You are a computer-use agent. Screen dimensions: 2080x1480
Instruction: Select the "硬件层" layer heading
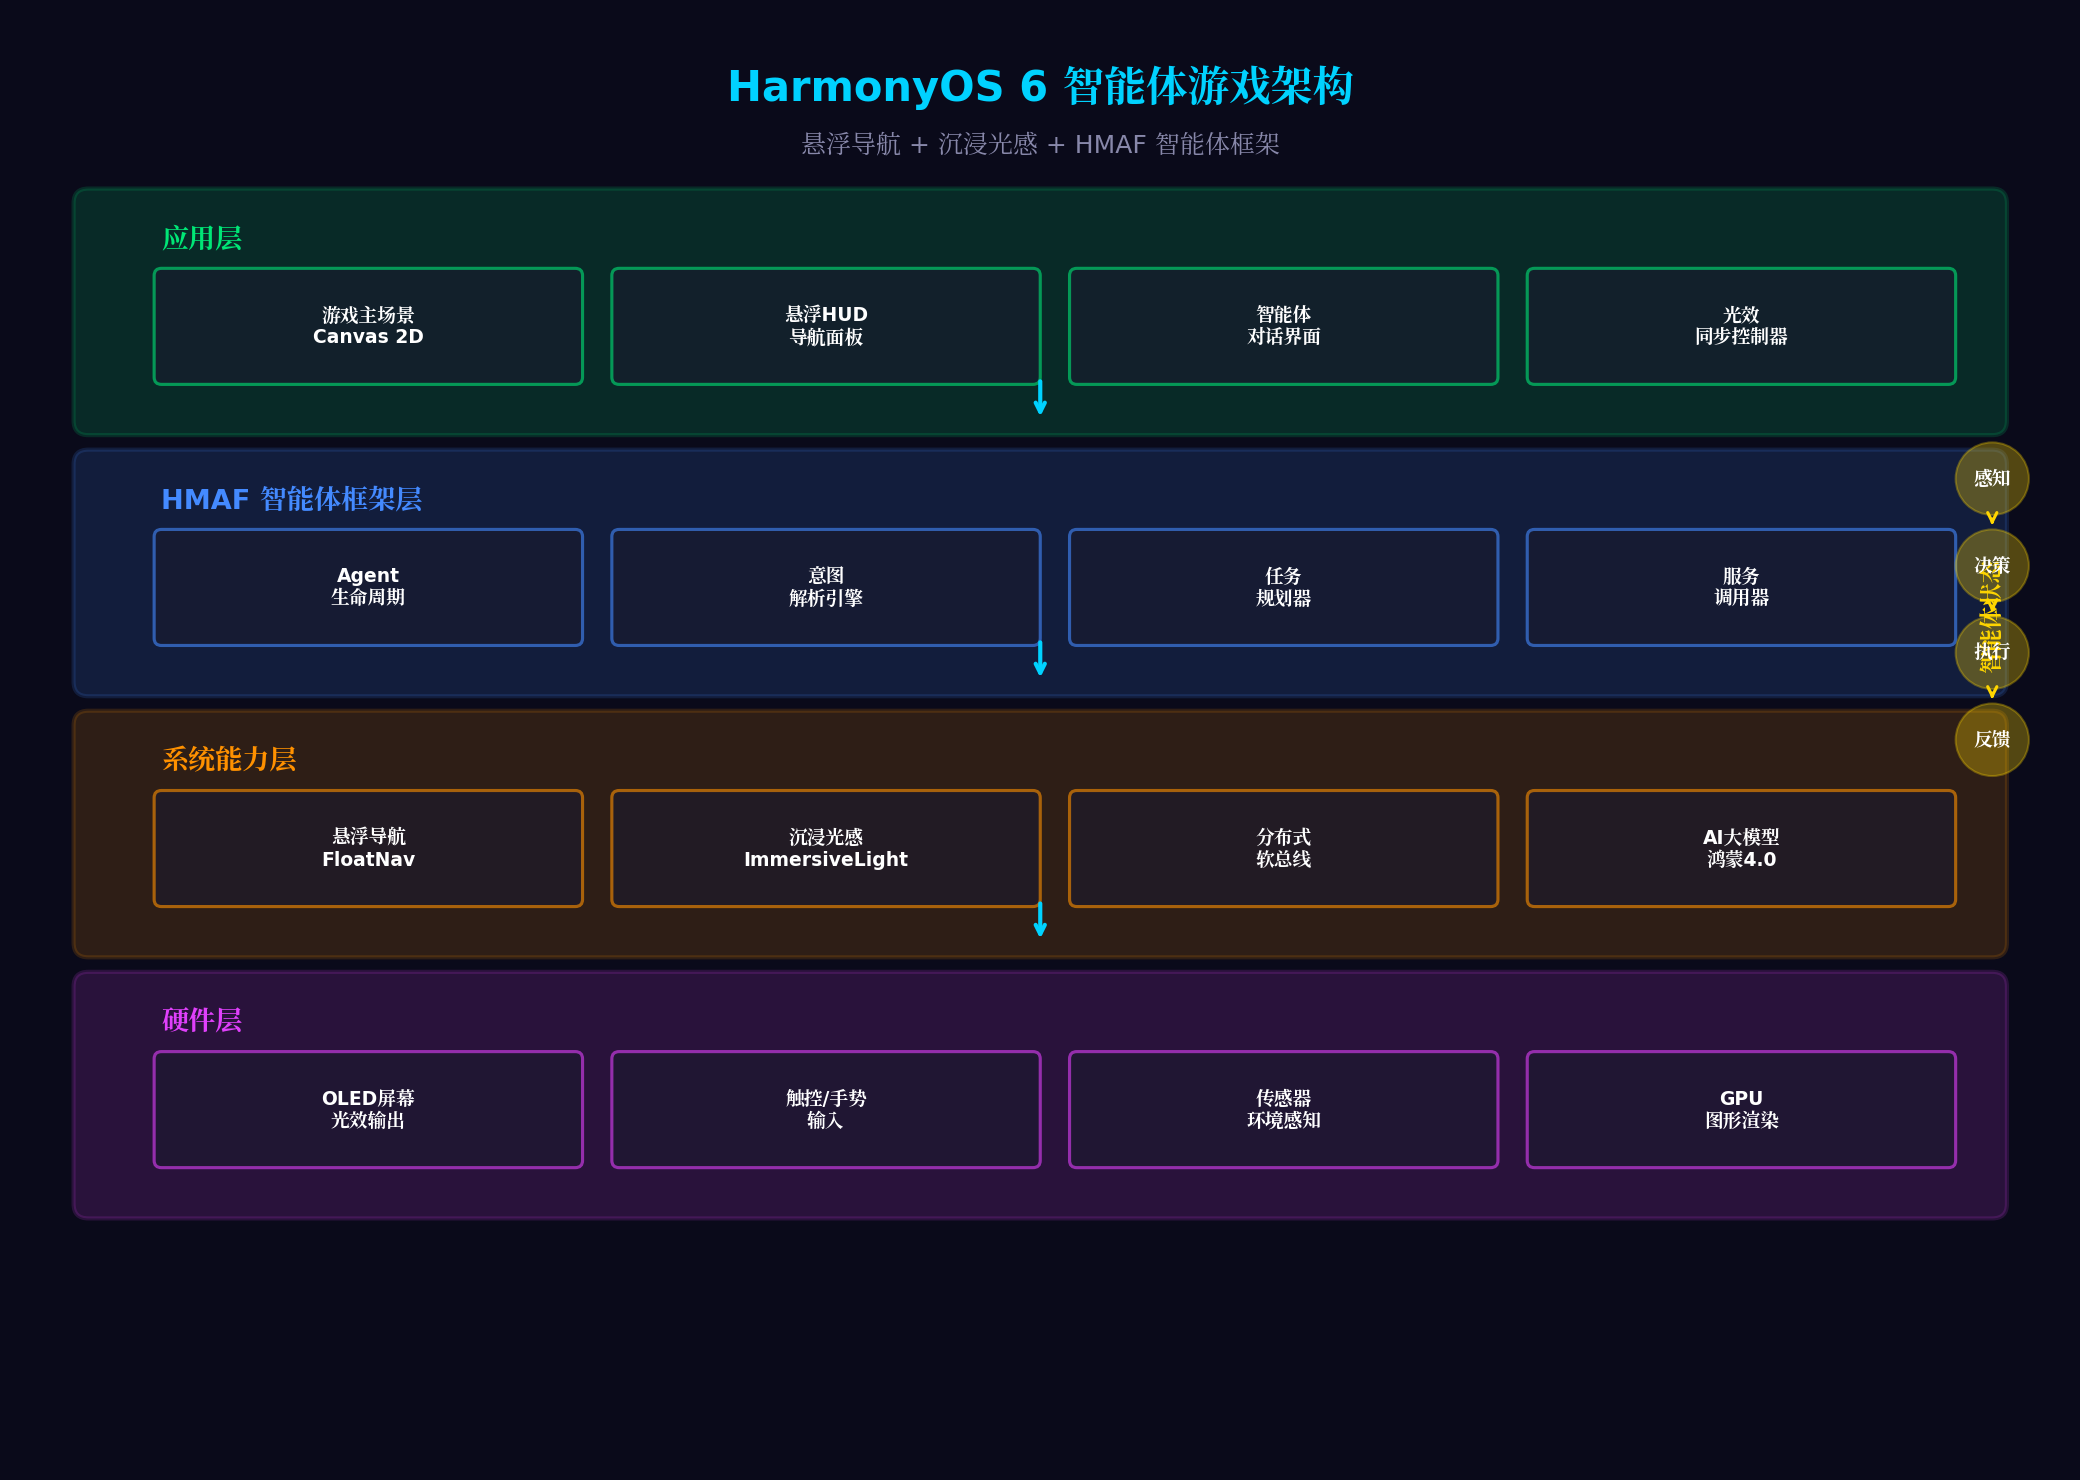202,1020
